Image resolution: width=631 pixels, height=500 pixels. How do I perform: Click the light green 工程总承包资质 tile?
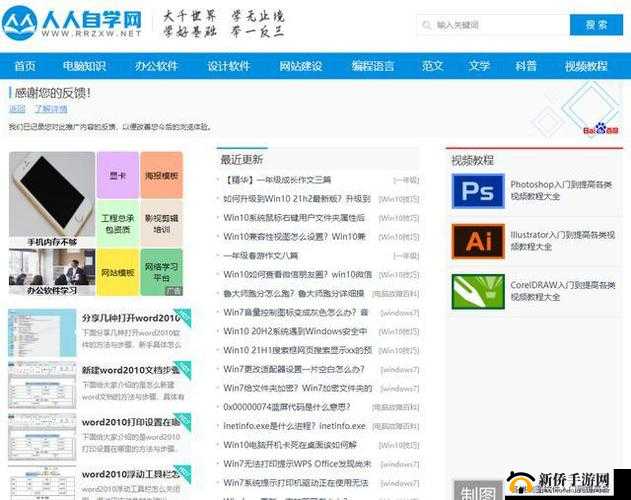pyautogui.click(x=118, y=223)
